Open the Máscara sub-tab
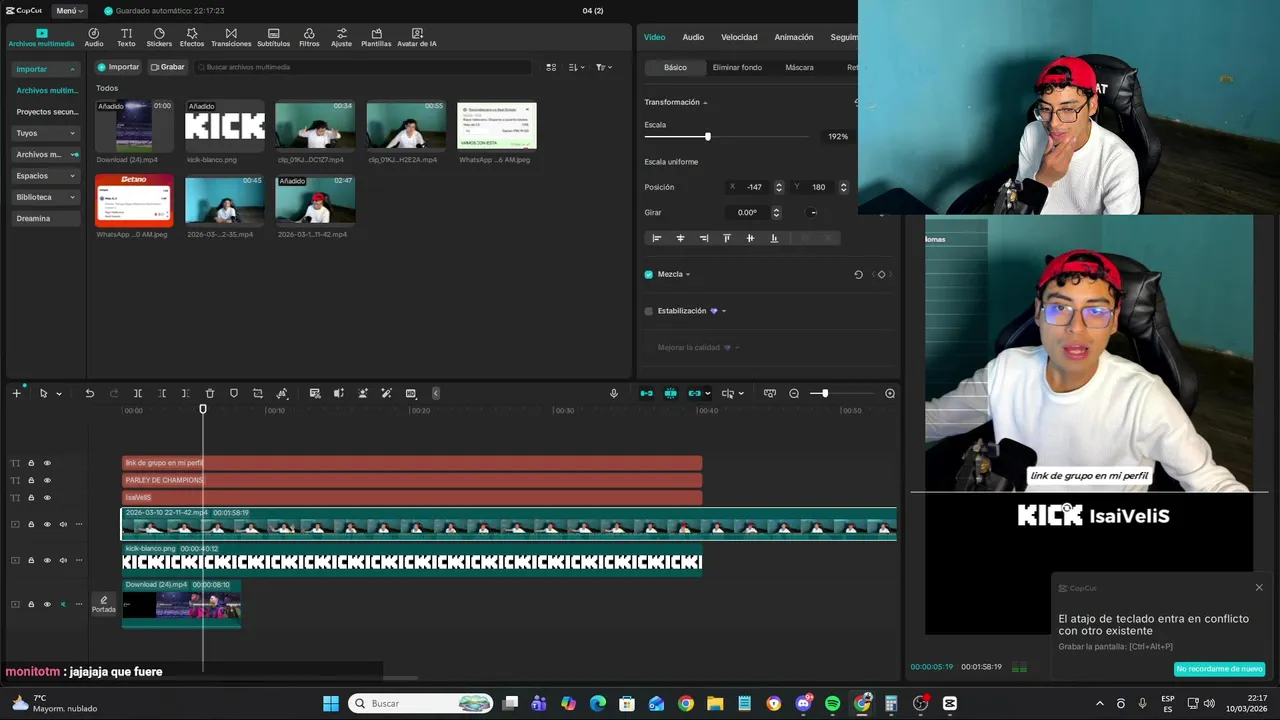The width and height of the screenshot is (1280, 720). [799, 67]
